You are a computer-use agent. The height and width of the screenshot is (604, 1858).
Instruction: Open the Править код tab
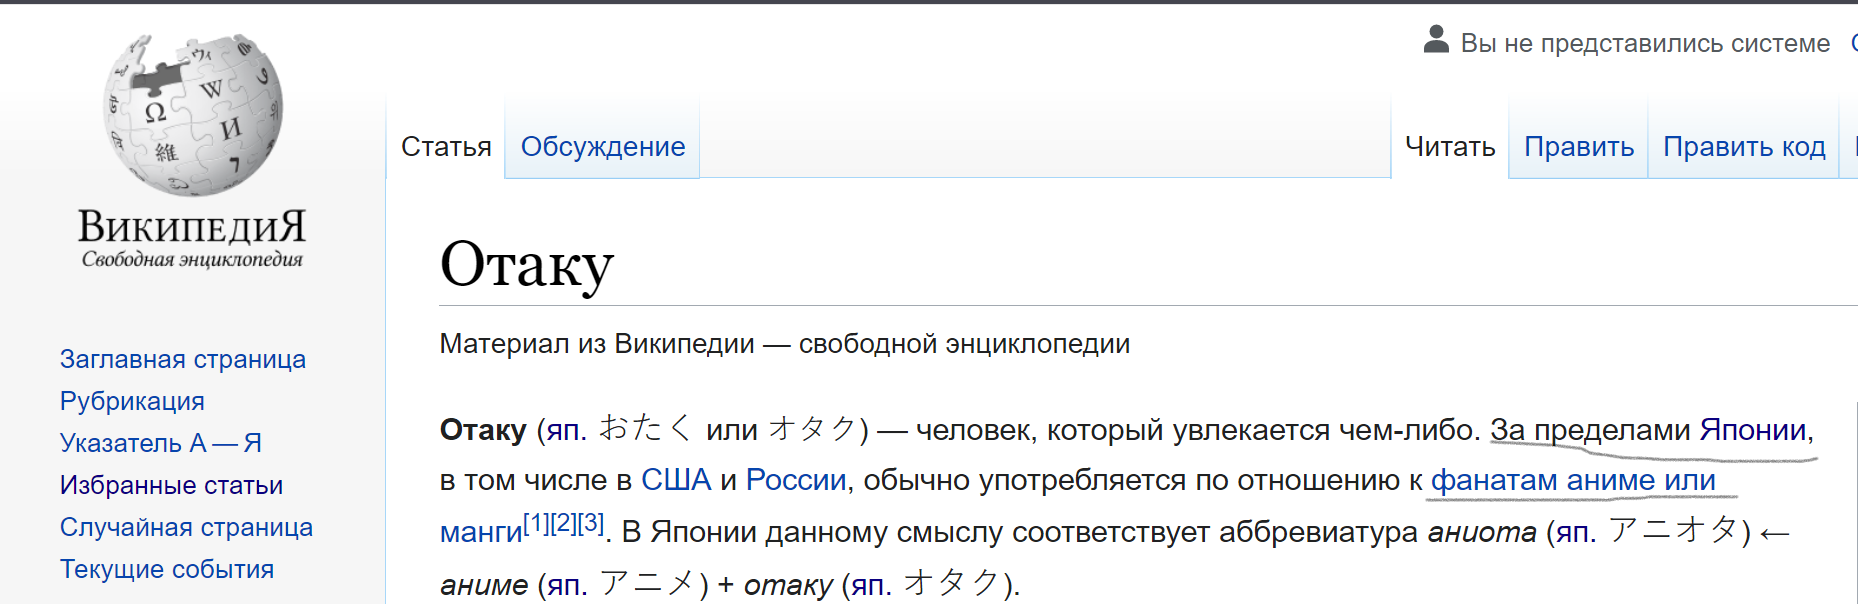click(x=1744, y=147)
